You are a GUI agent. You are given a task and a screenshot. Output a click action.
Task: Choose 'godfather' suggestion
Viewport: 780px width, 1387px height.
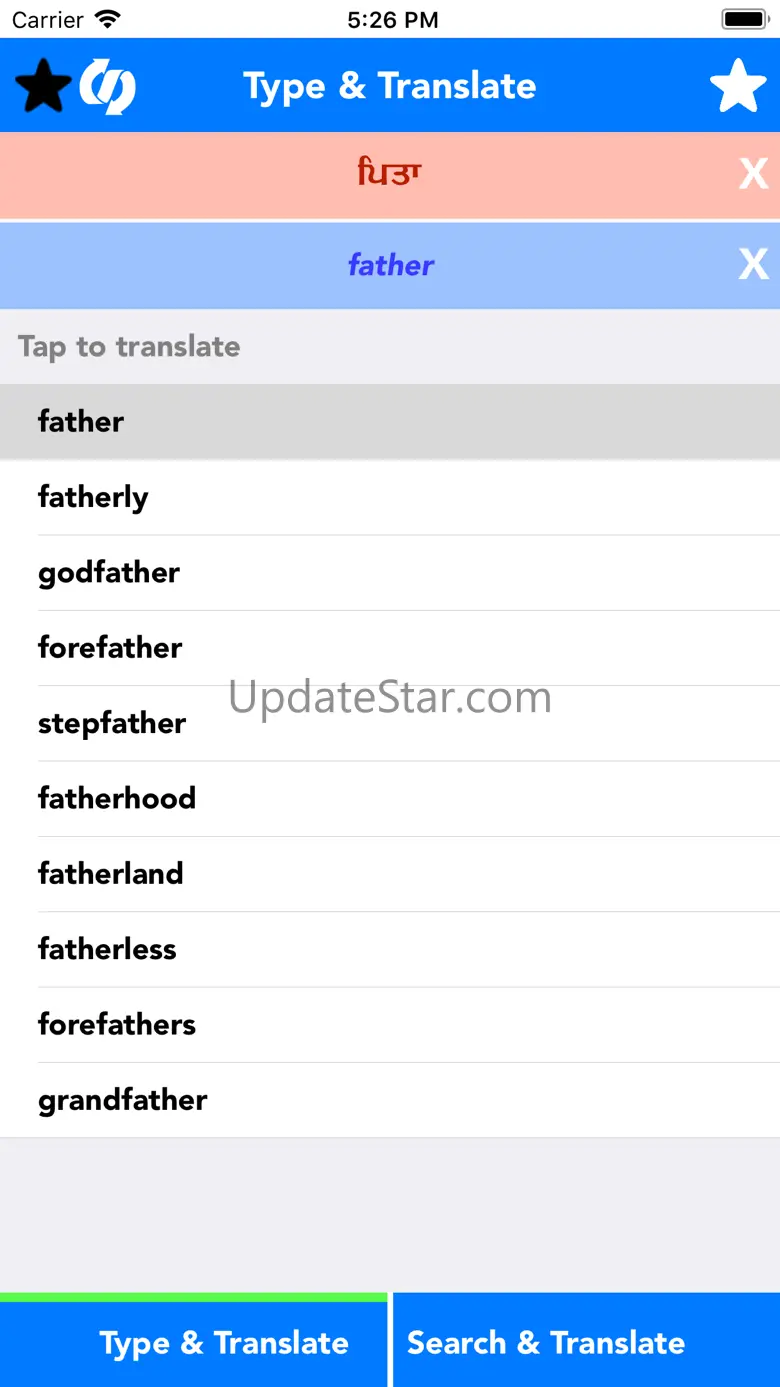pyautogui.click(x=390, y=572)
